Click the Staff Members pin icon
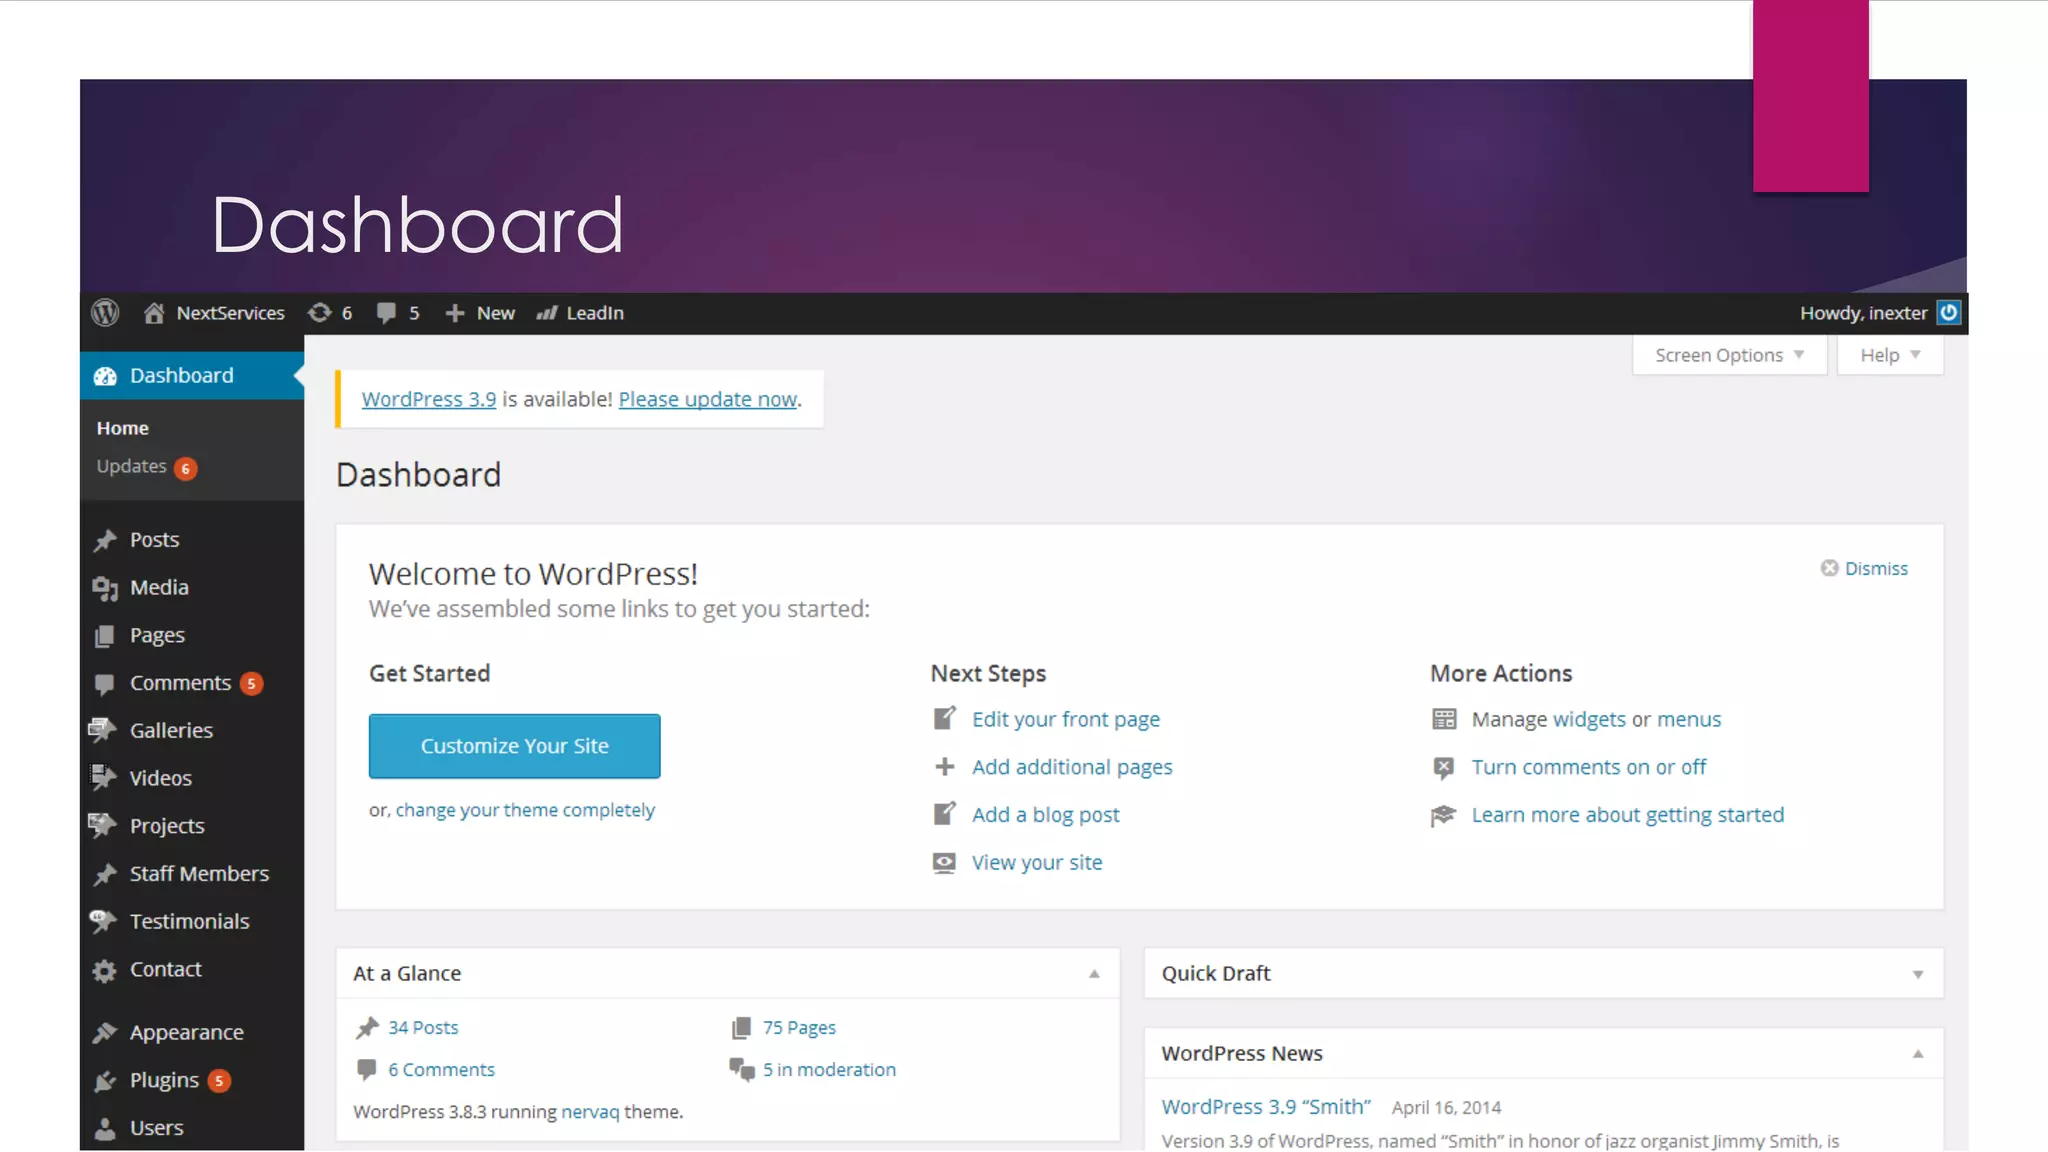Viewport: 2048px width, 1152px height. coord(105,874)
